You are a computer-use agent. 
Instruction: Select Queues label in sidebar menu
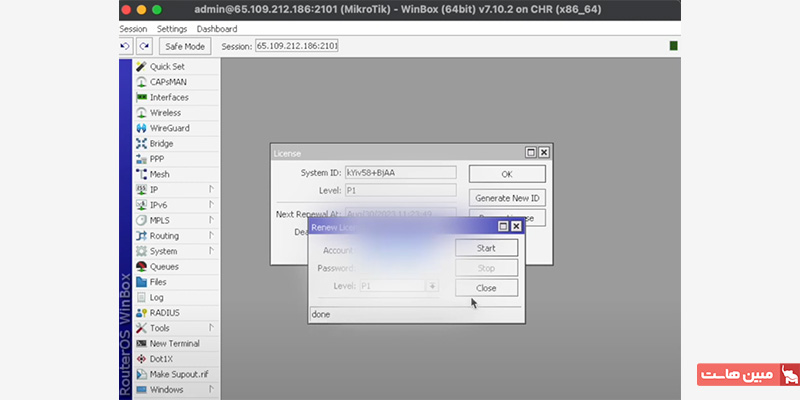(x=164, y=266)
